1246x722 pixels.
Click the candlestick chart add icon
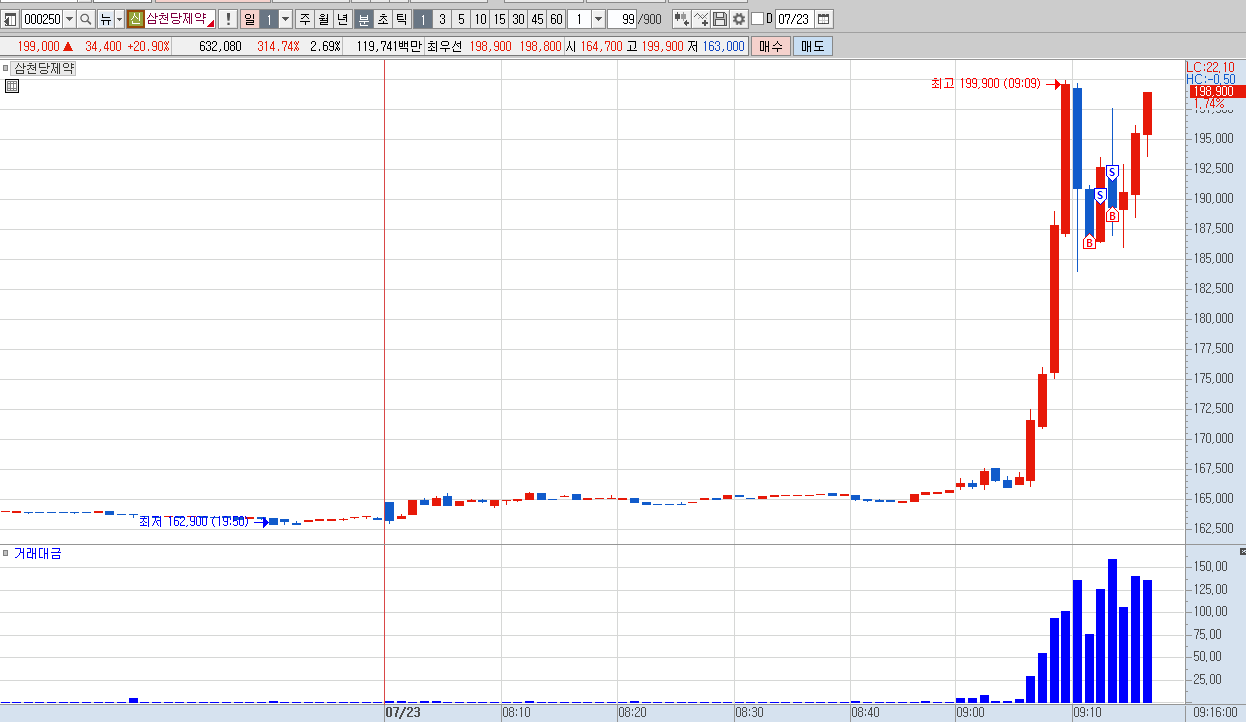point(681,19)
